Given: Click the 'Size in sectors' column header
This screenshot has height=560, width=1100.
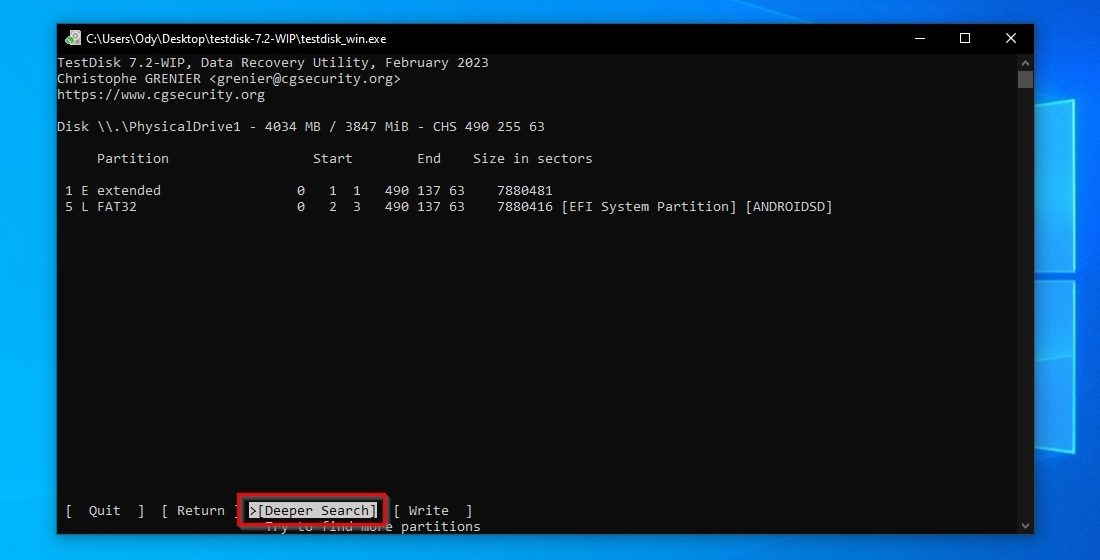Looking at the screenshot, I should pos(532,159).
